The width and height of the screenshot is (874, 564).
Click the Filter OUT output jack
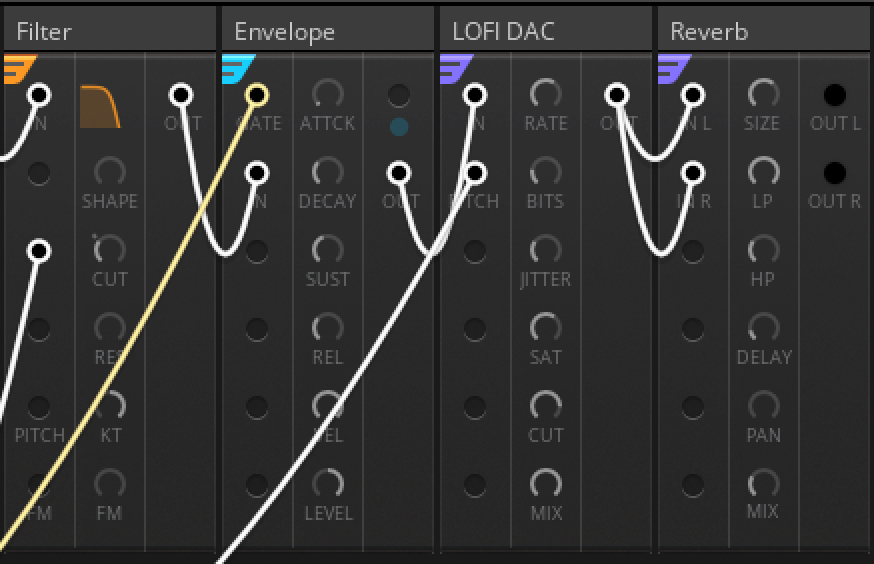click(181, 95)
